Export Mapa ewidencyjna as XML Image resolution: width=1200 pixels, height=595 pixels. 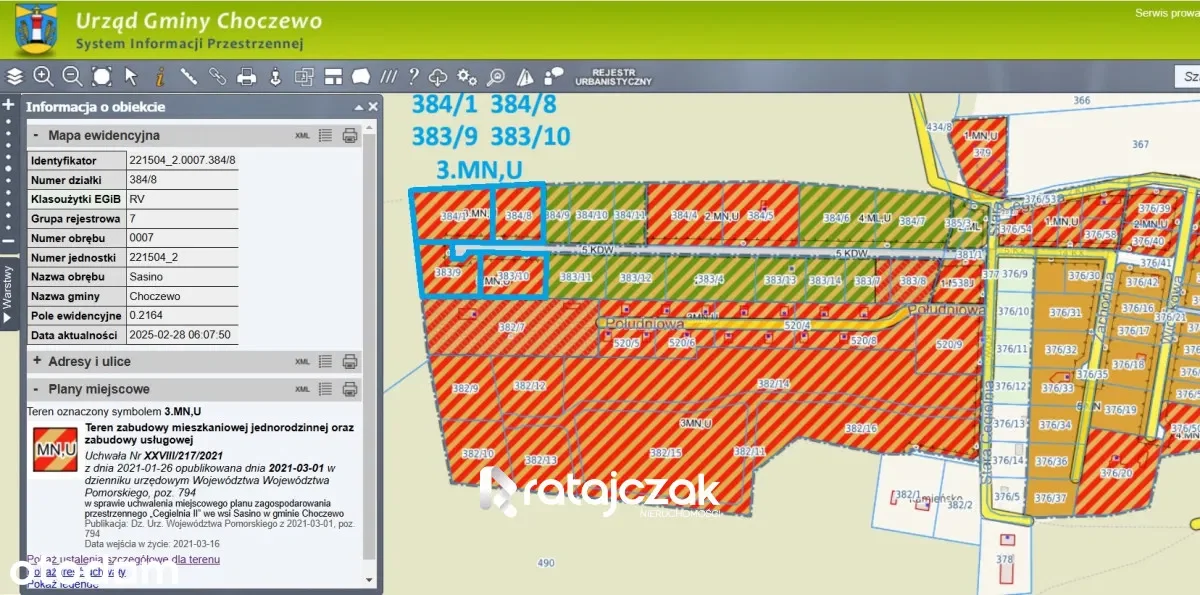[302, 136]
